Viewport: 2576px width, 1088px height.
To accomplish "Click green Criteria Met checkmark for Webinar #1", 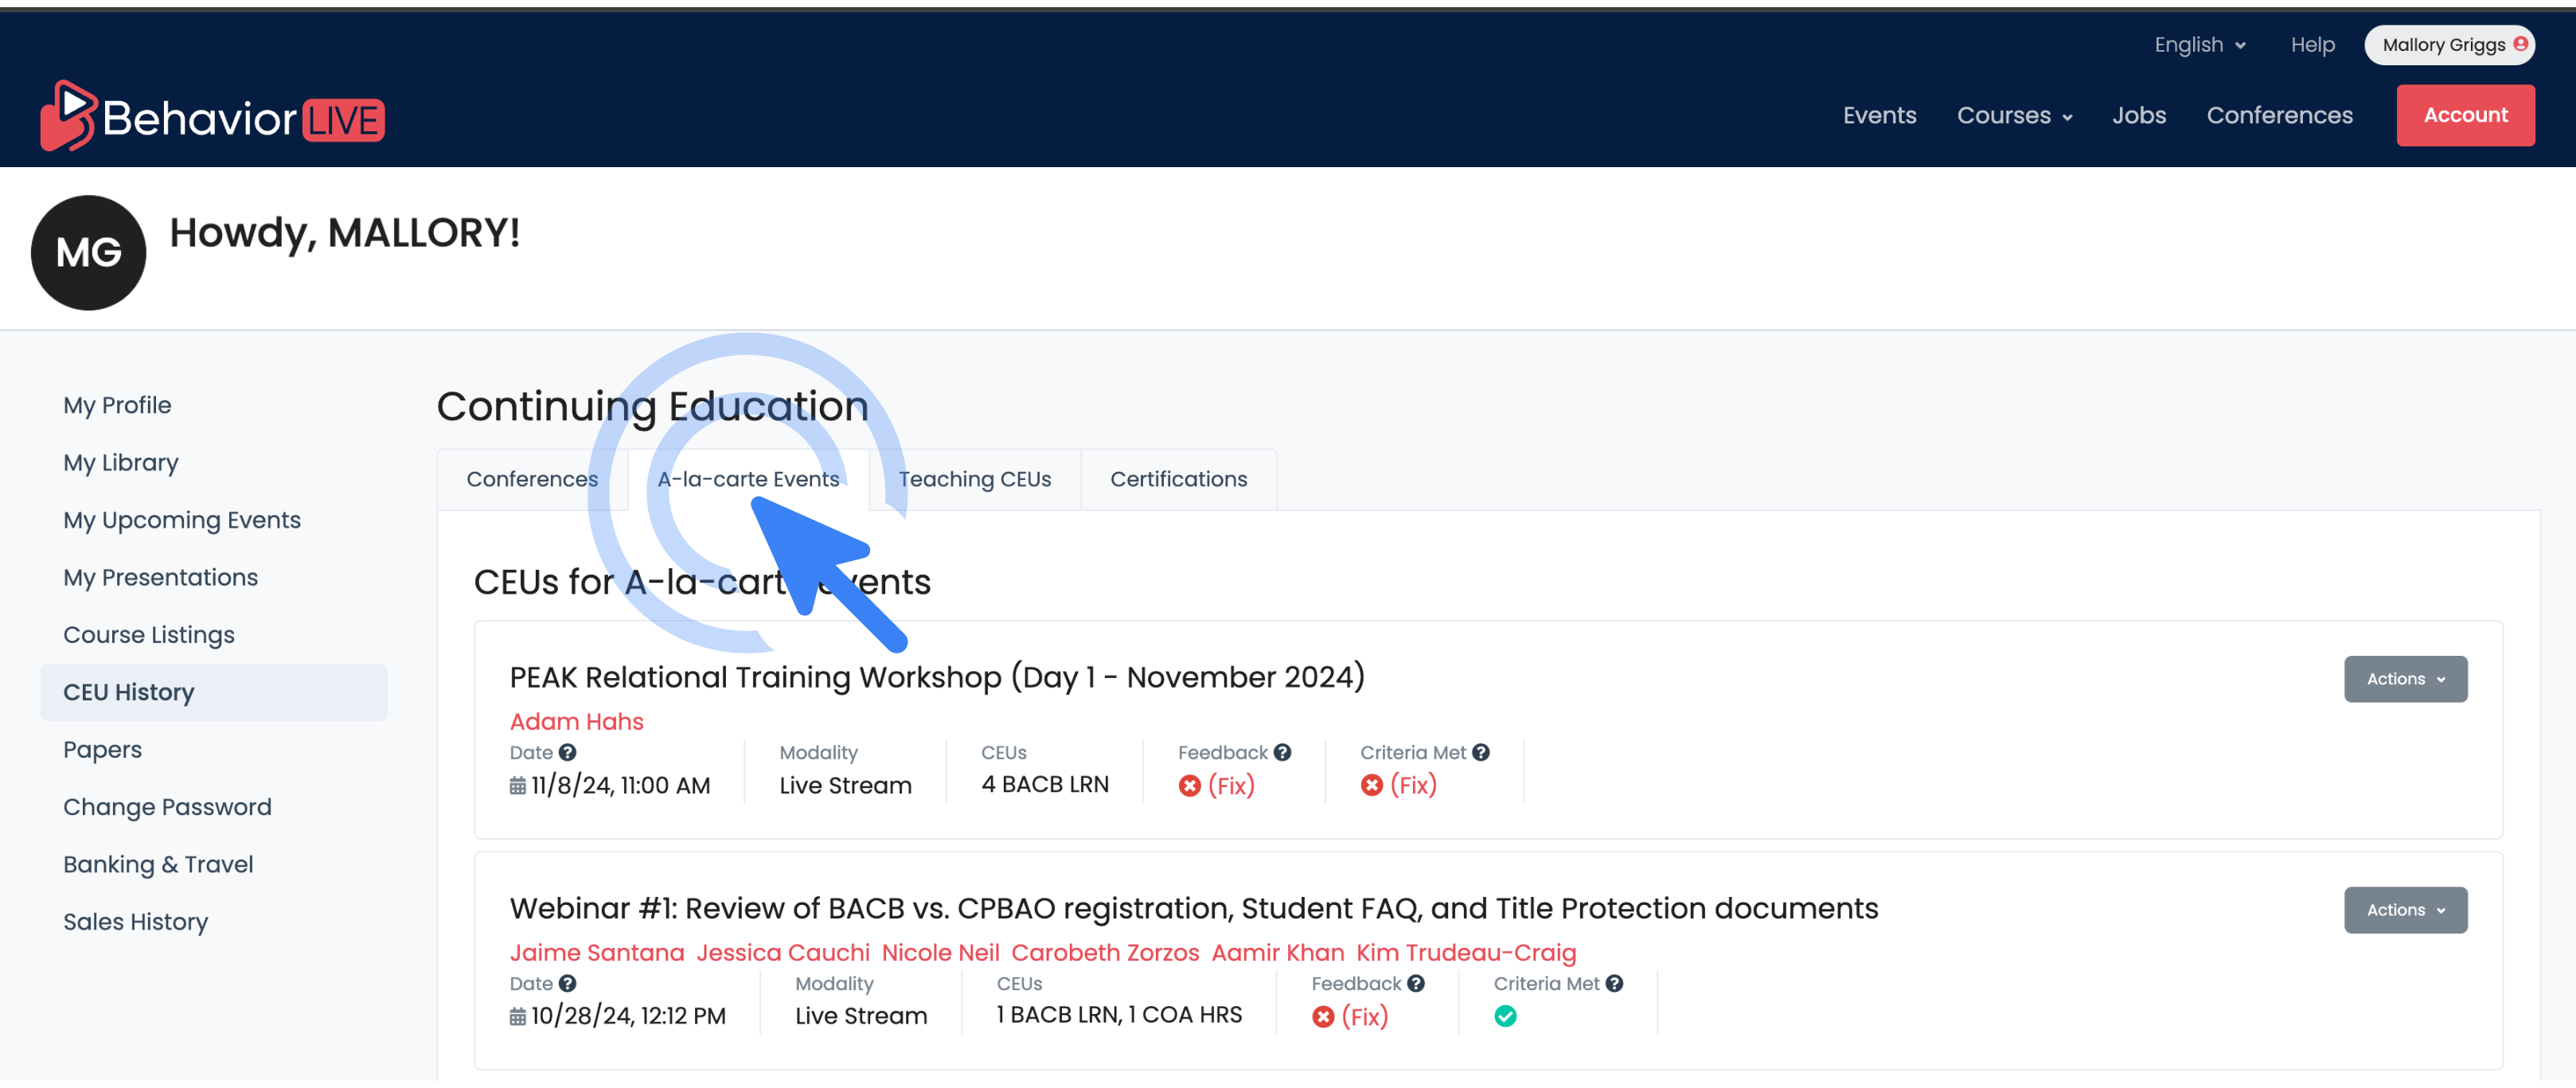I will 1505,1017.
